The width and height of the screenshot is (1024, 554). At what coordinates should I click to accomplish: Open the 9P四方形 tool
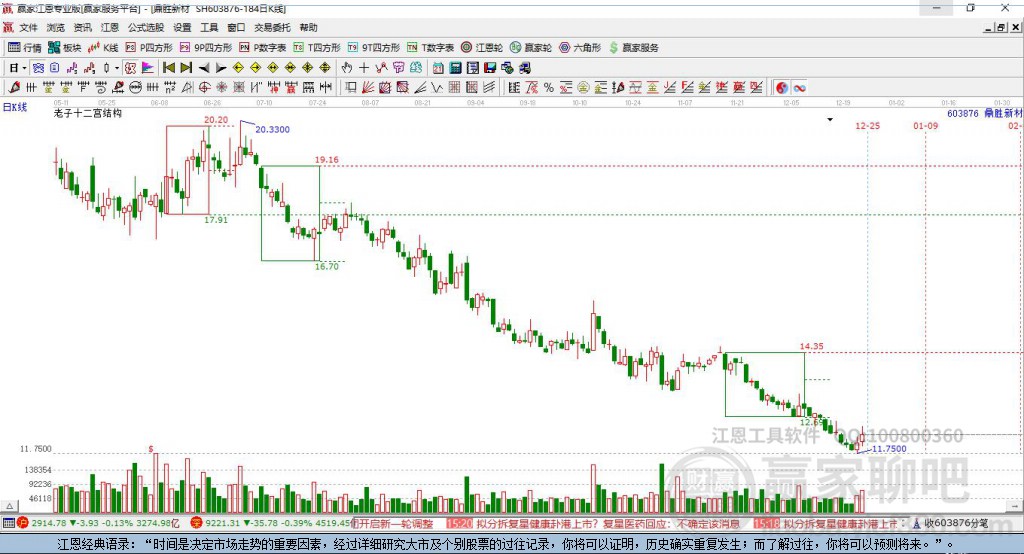[206, 48]
